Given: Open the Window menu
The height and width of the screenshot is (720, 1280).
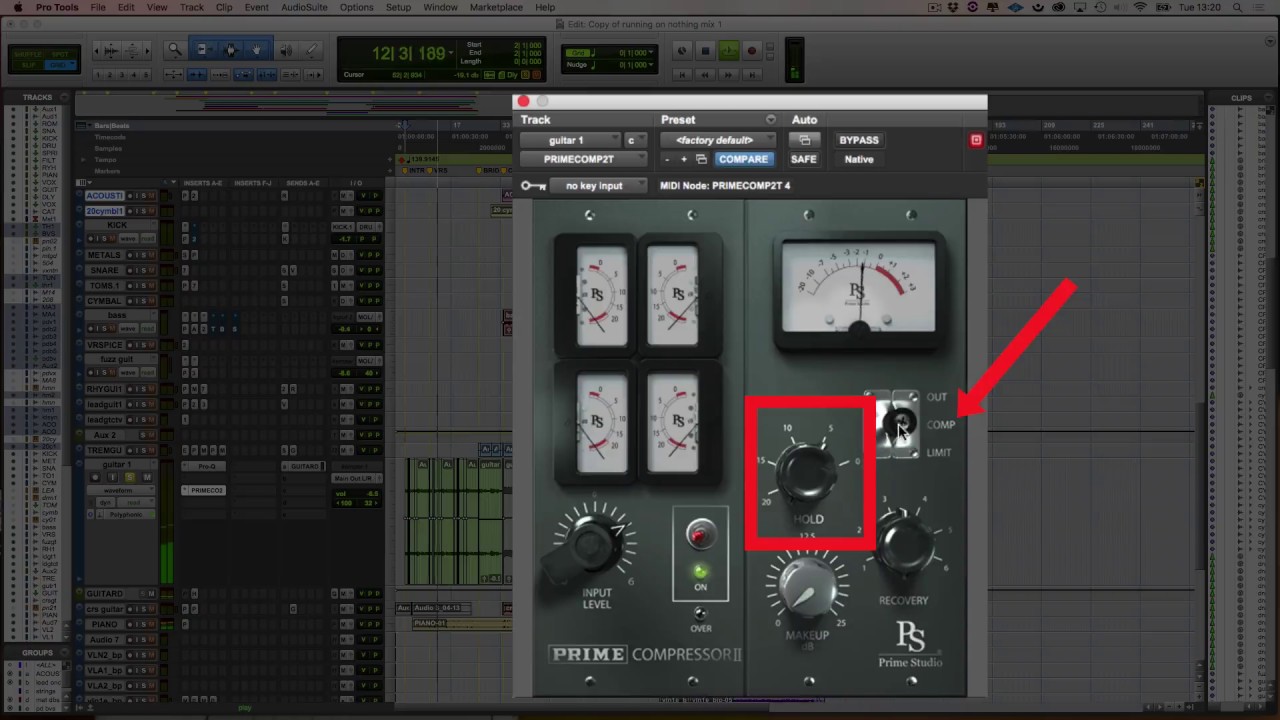Looking at the screenshot, I should [440, 7].
